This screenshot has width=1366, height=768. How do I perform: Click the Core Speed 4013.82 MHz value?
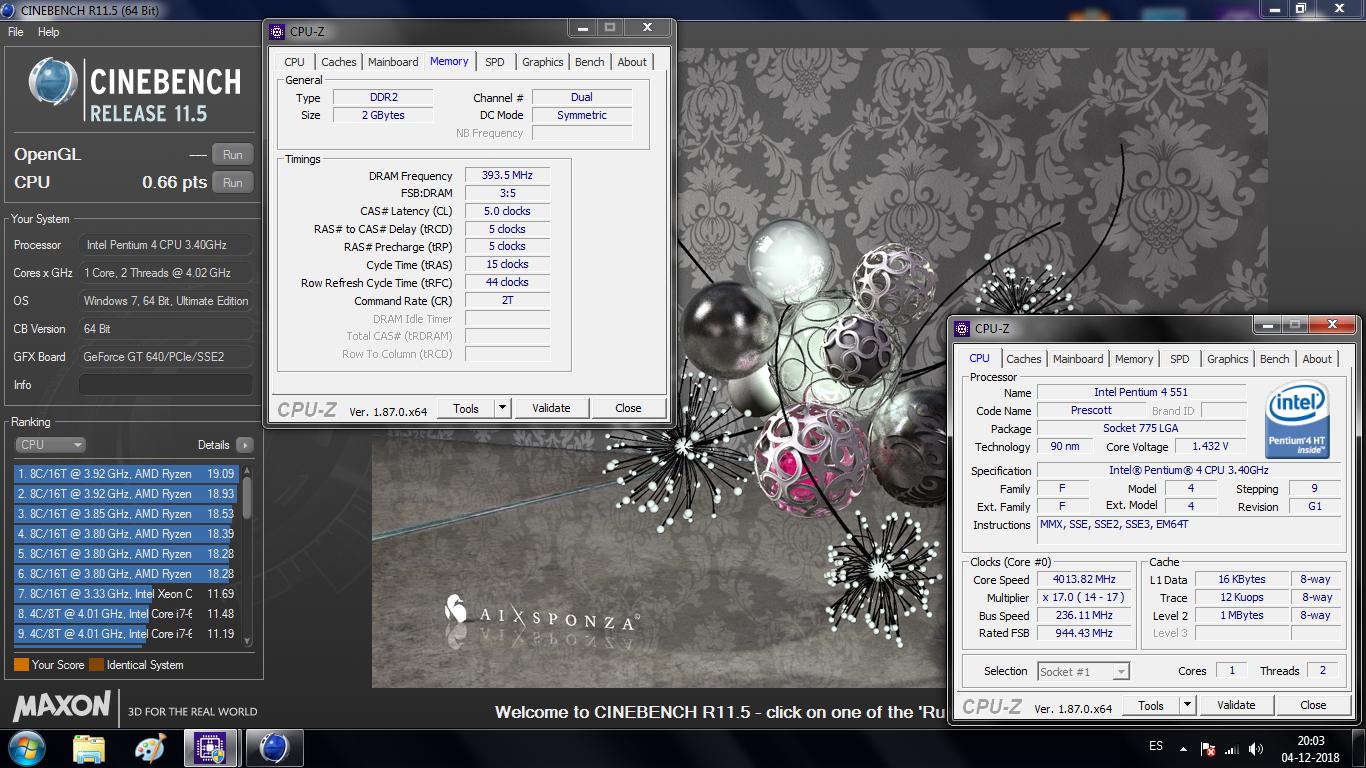(1084, 580)
